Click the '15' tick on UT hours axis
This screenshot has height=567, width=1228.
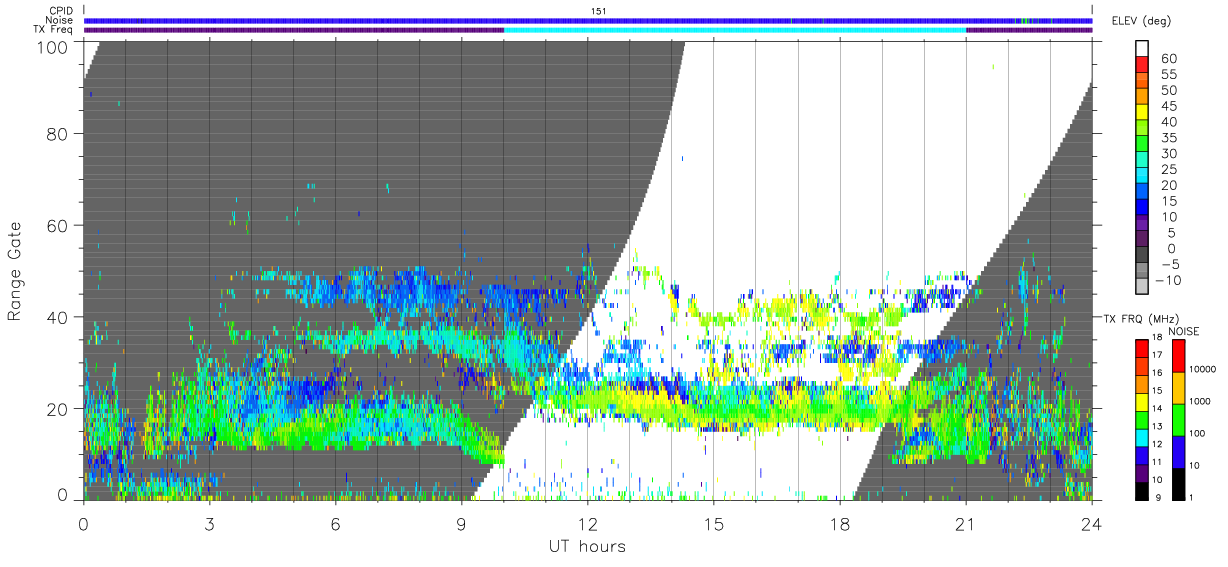(714, 523)
